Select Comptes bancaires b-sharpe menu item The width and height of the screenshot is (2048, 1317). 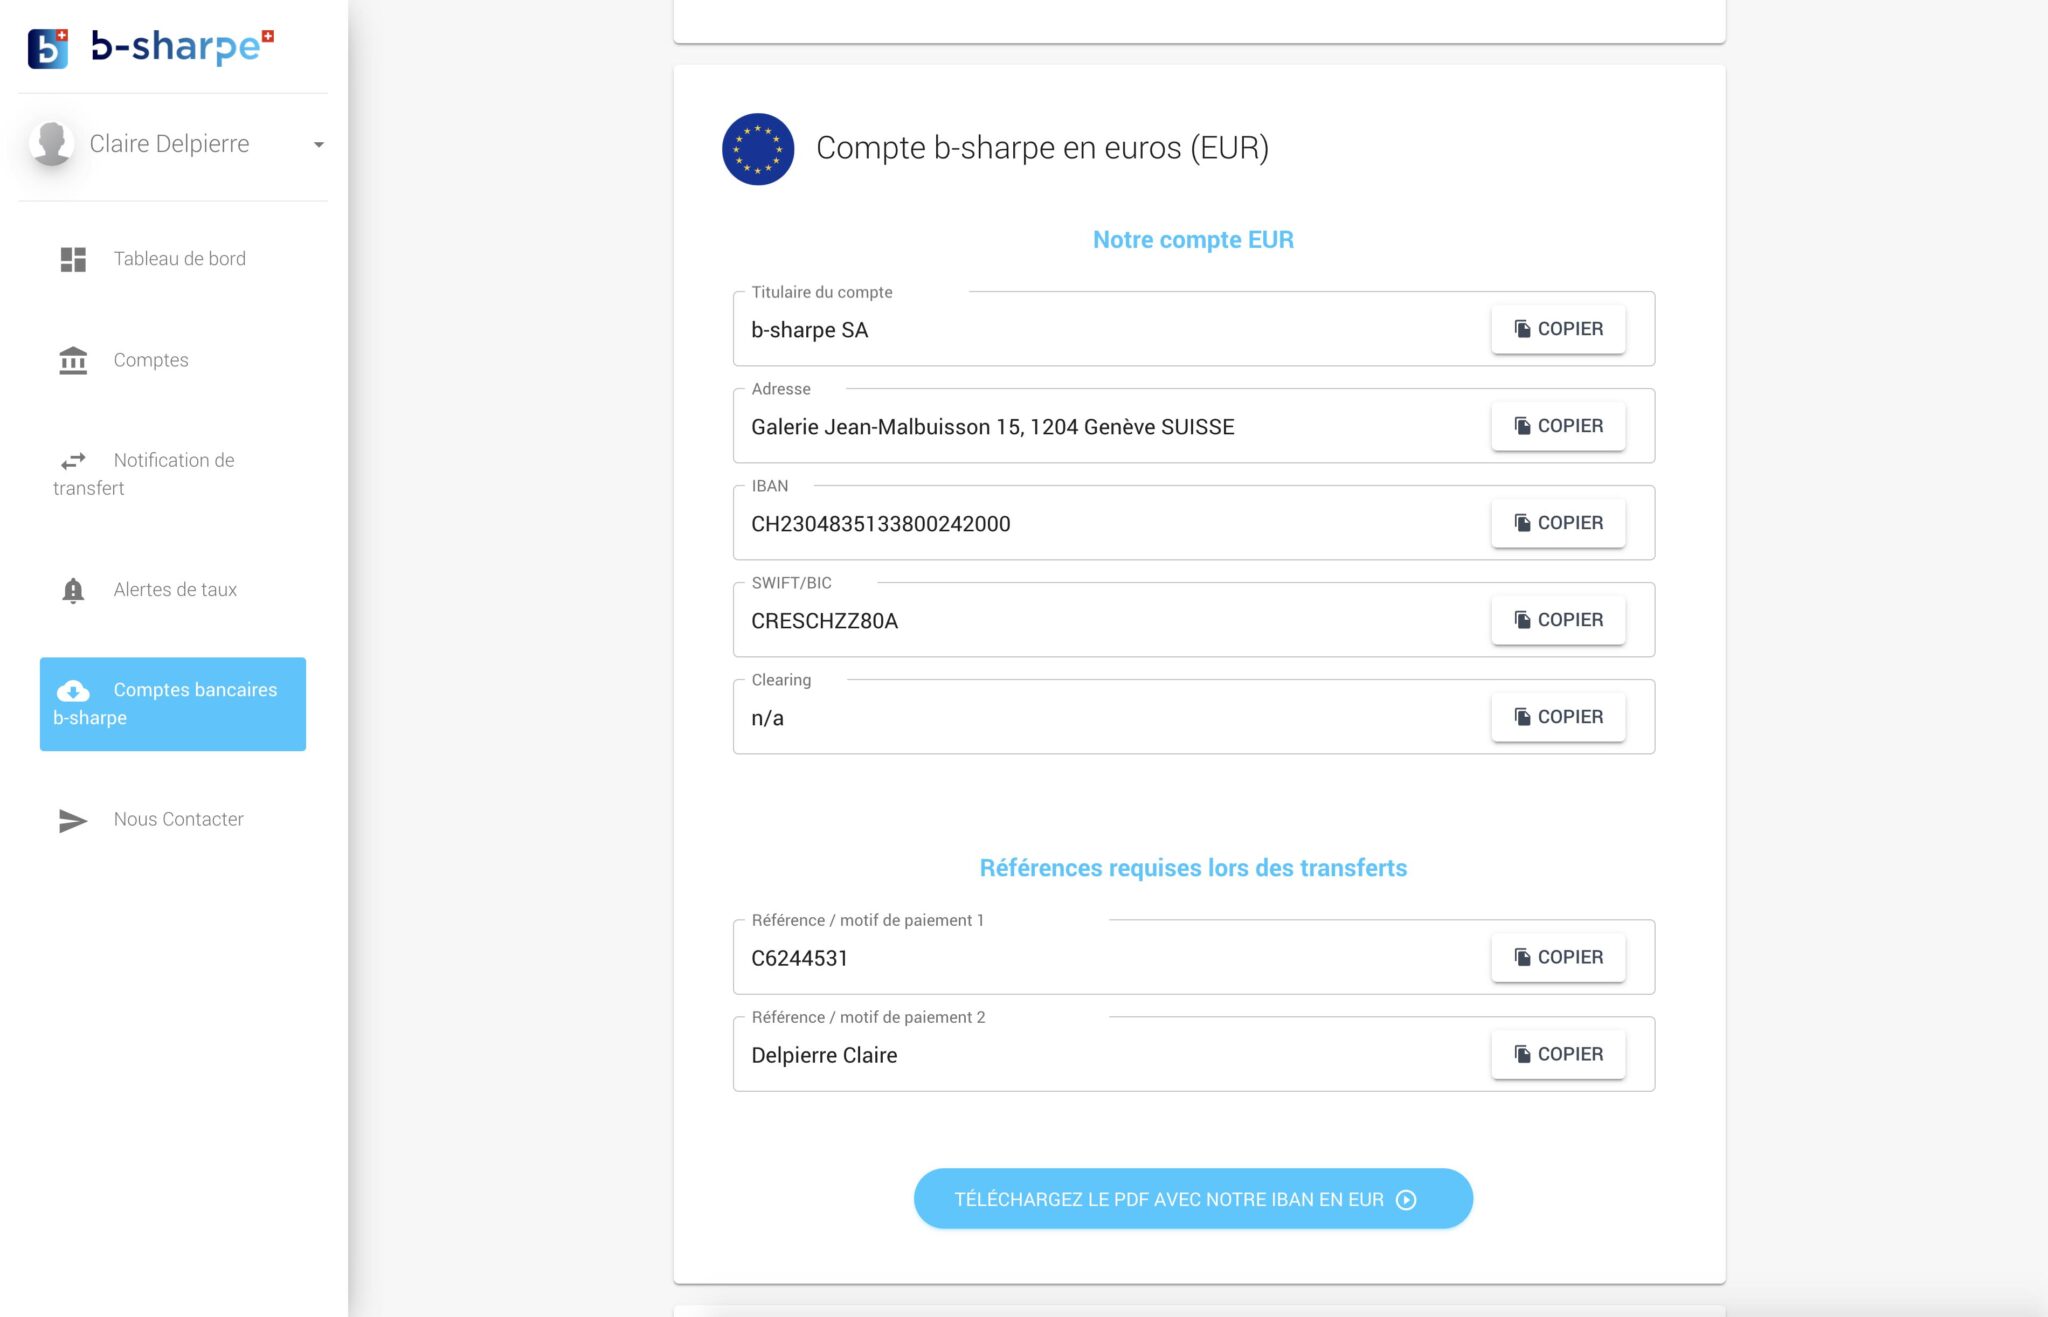click(172, 704)
